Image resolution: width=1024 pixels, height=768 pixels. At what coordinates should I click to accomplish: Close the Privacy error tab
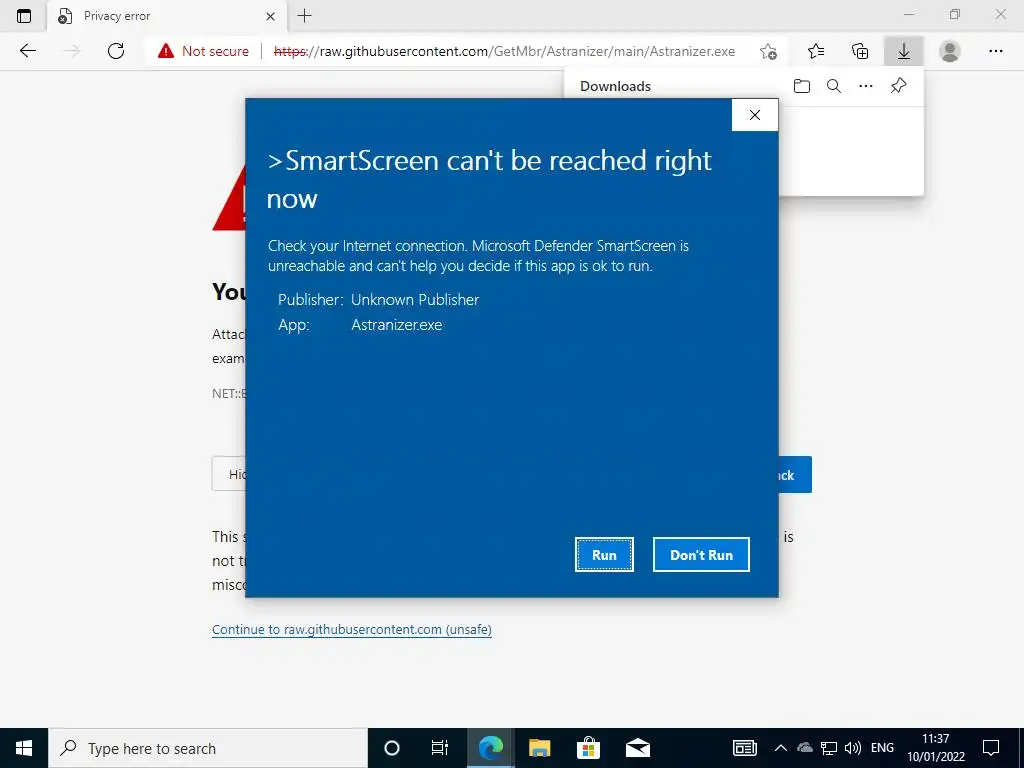270,16
